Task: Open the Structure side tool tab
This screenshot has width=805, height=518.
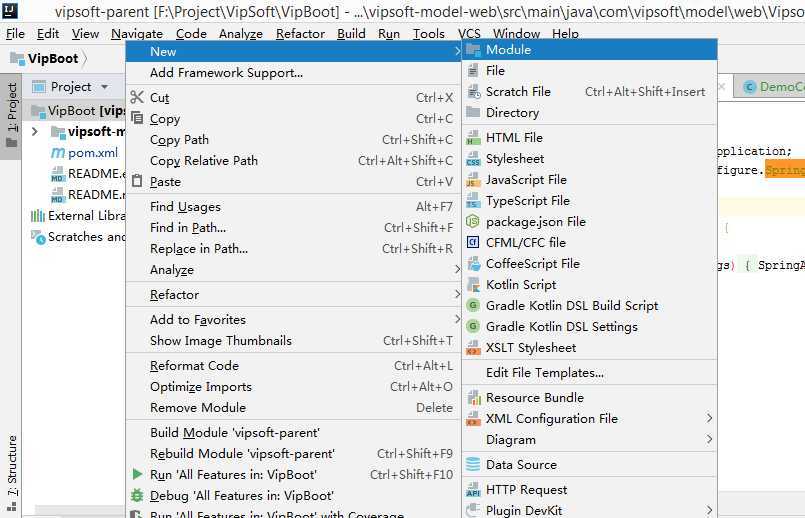Action: pyautogui.click(x=11, y=472)
